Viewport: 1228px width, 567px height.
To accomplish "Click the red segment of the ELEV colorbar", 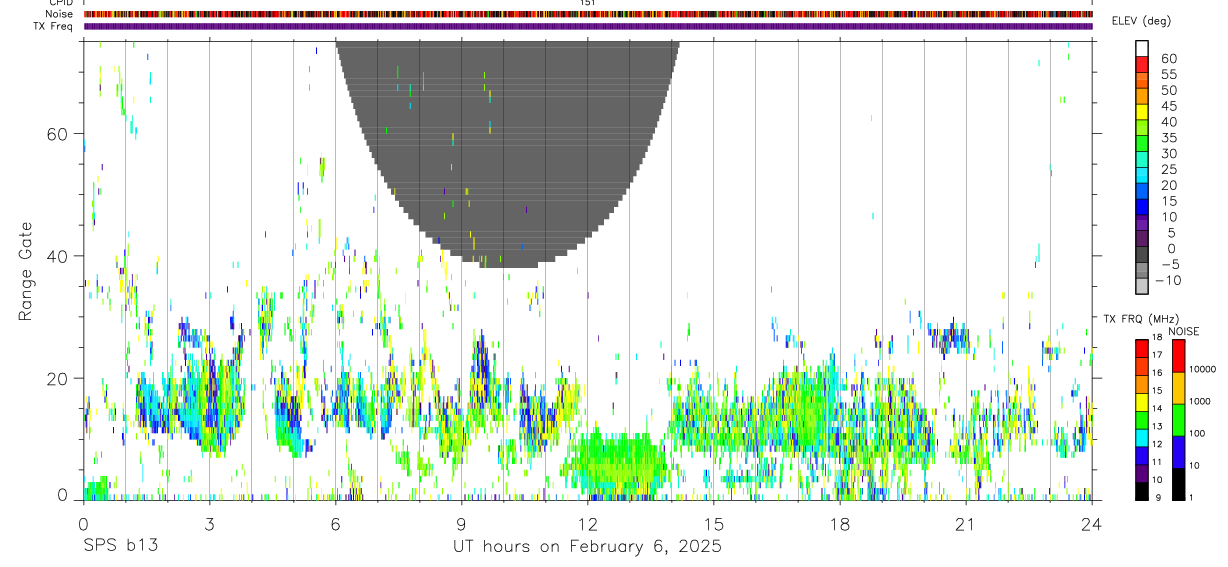I will [1142, 64].
